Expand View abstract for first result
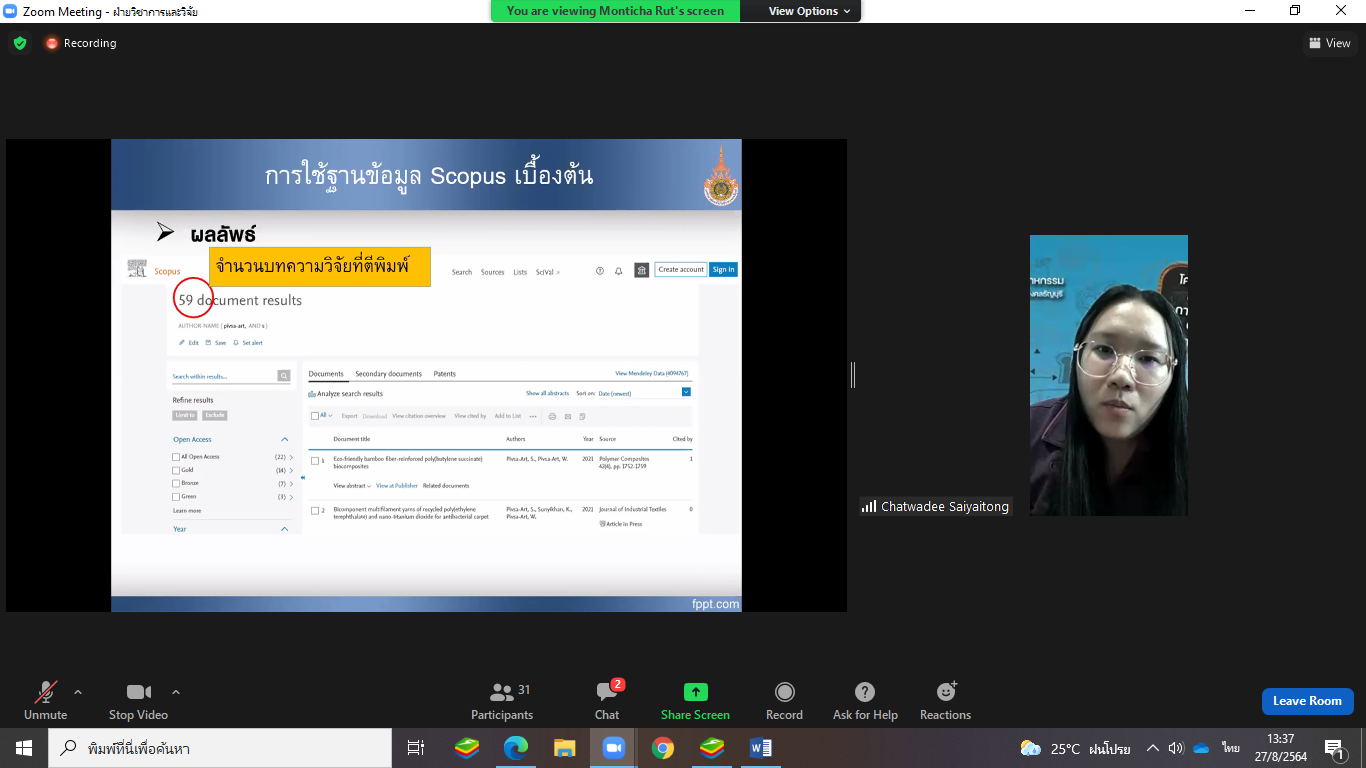 tap(352, 486)
